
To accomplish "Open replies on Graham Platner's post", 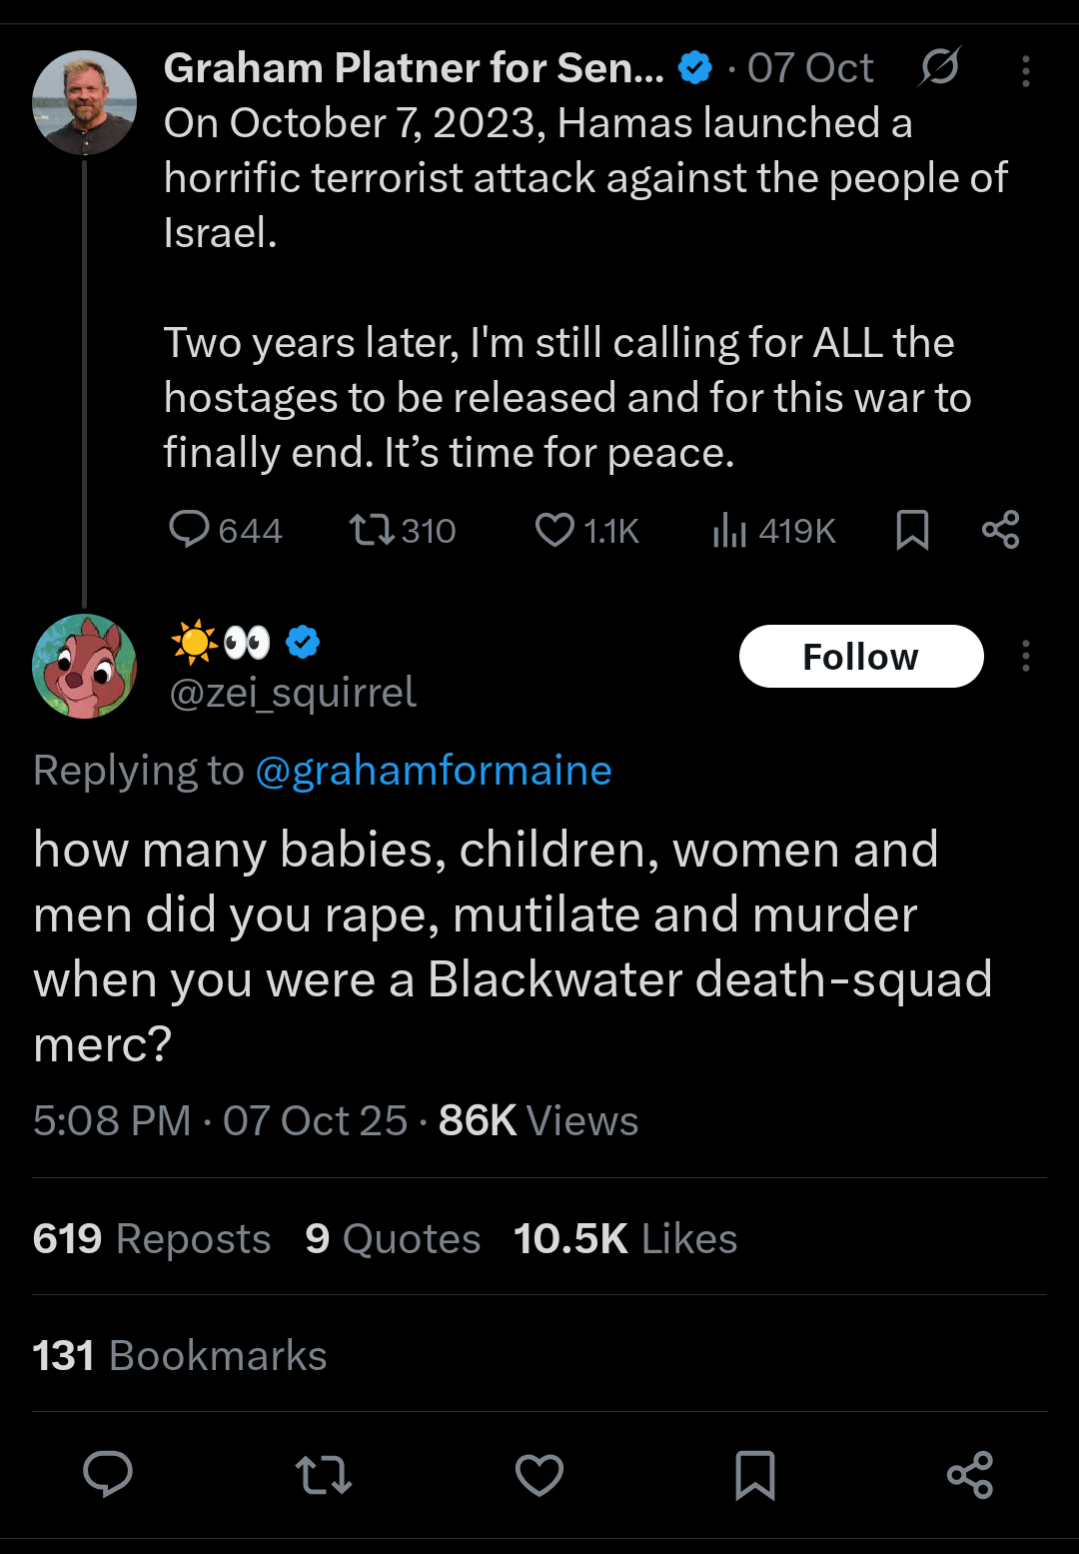I will [189, 529].
